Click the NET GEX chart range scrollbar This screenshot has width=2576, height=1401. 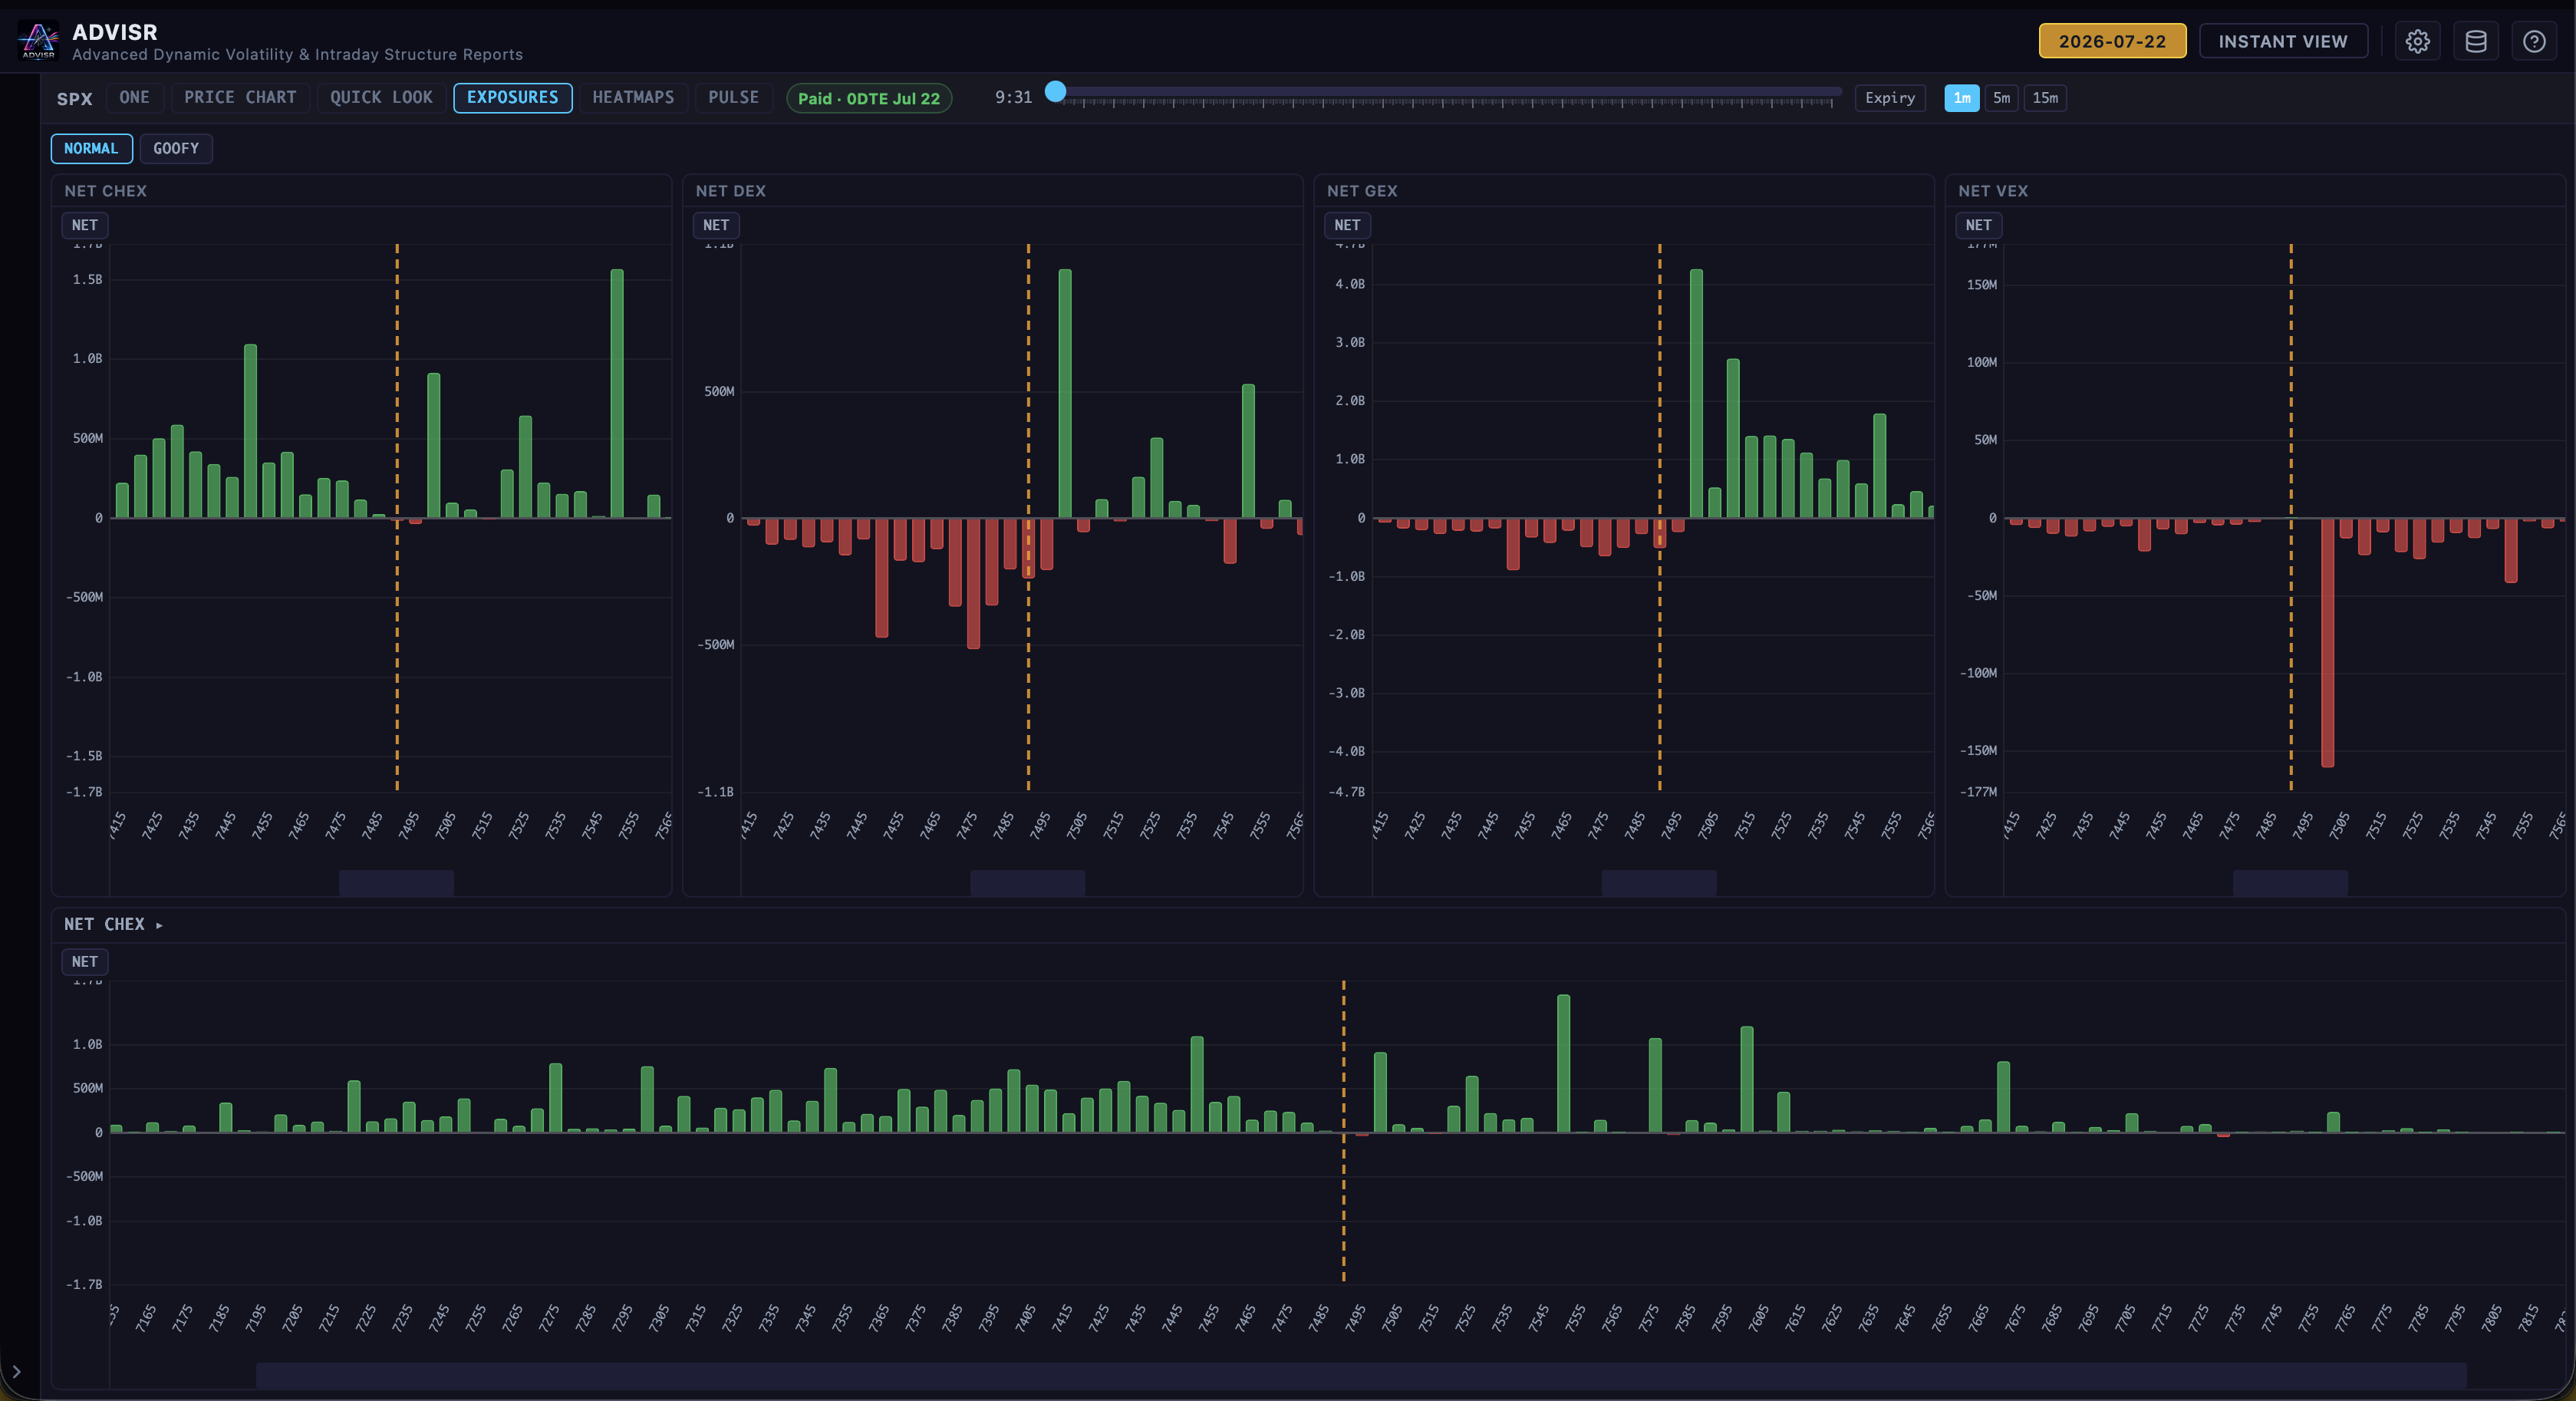(1659, 882)
